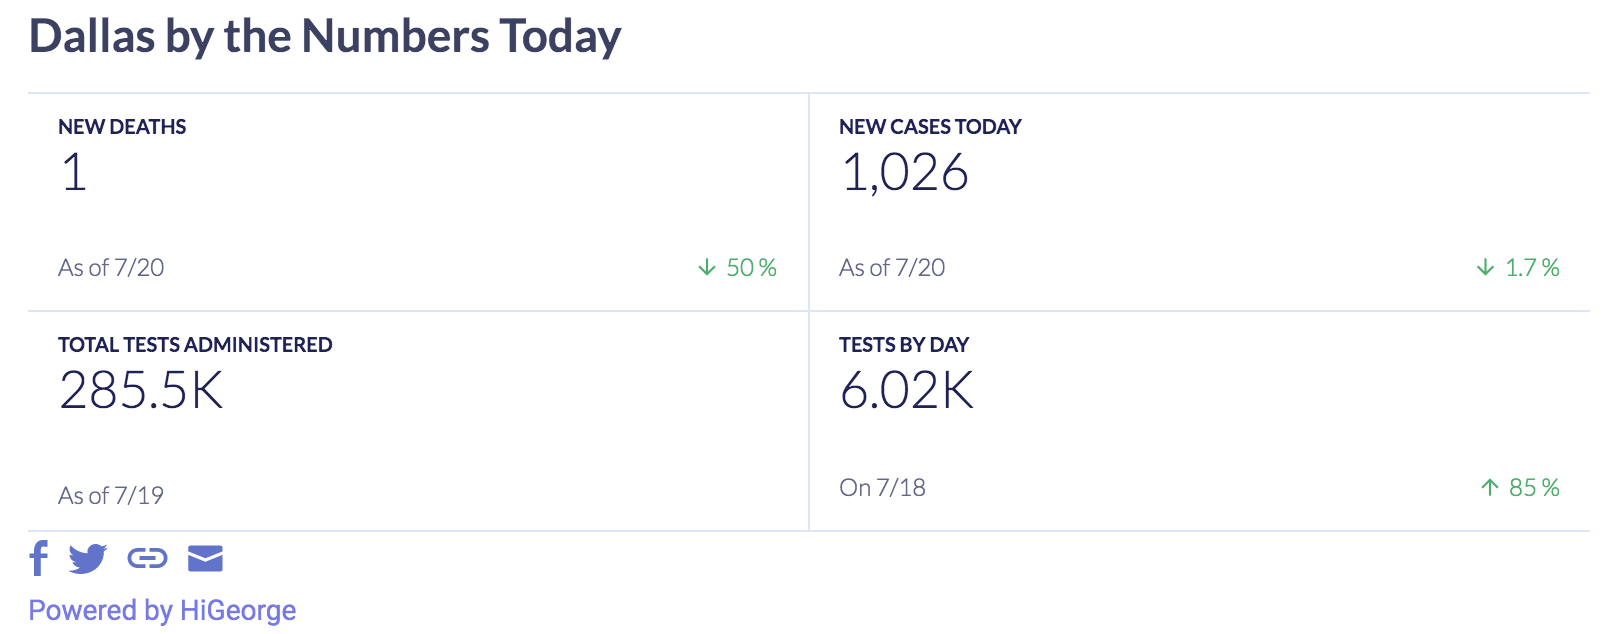Click the On 7/18 date text

tap(882, 487)
